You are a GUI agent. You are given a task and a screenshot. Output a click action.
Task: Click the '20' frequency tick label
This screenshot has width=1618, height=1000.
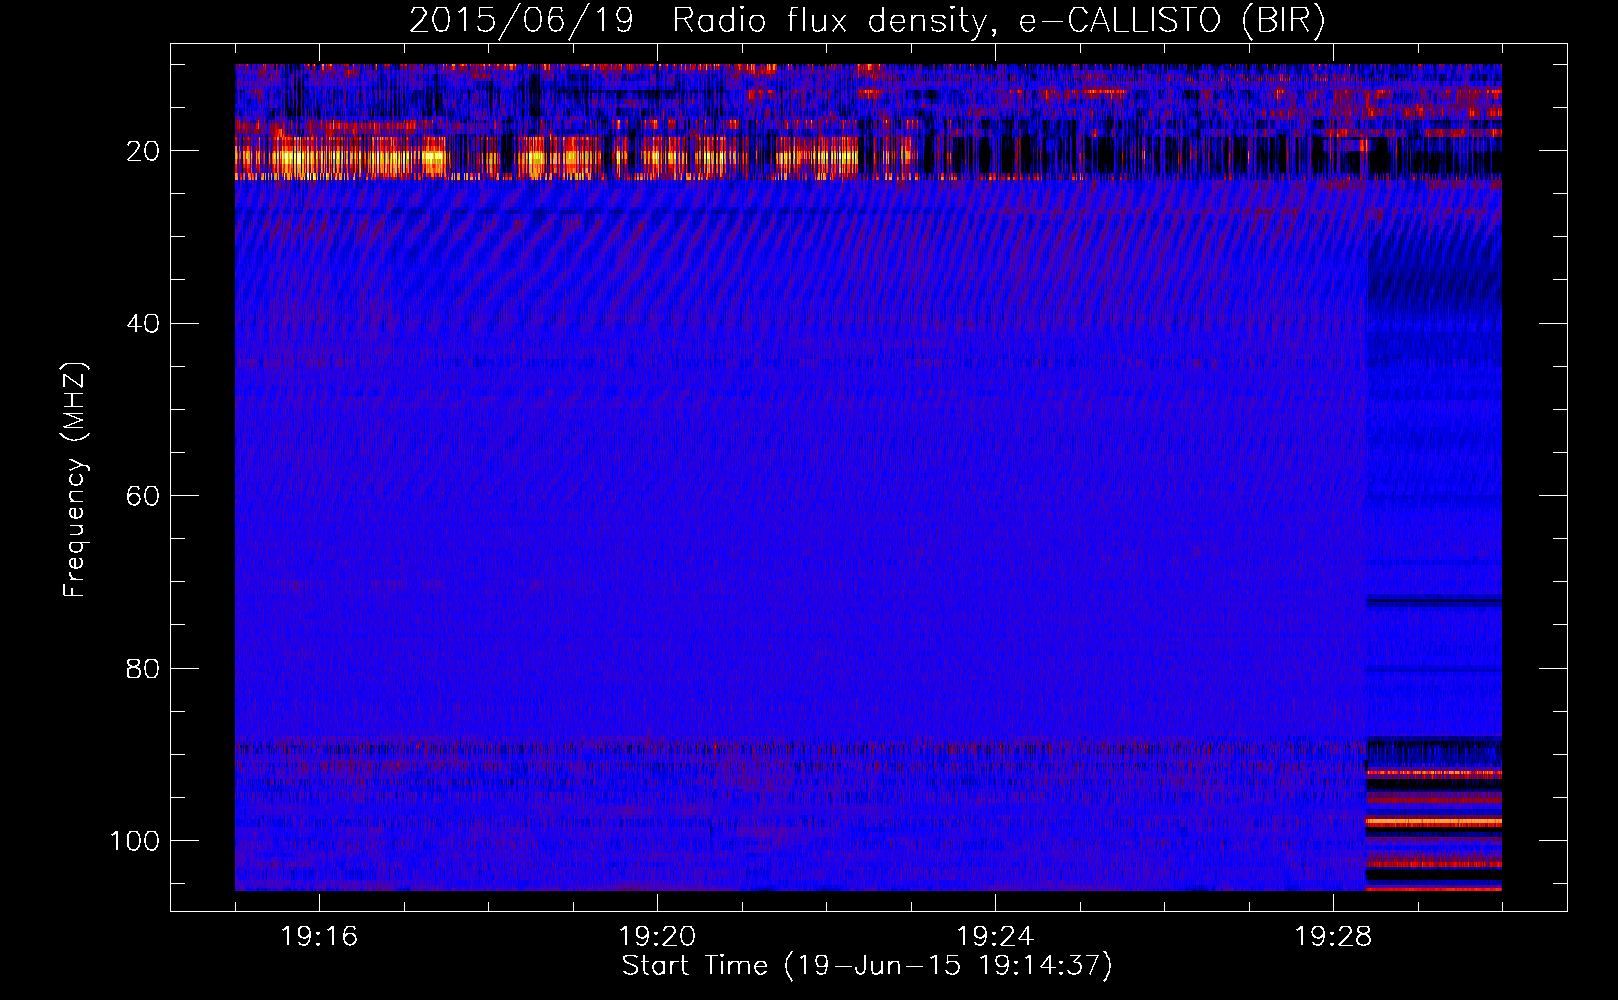[x=143, y=151]
